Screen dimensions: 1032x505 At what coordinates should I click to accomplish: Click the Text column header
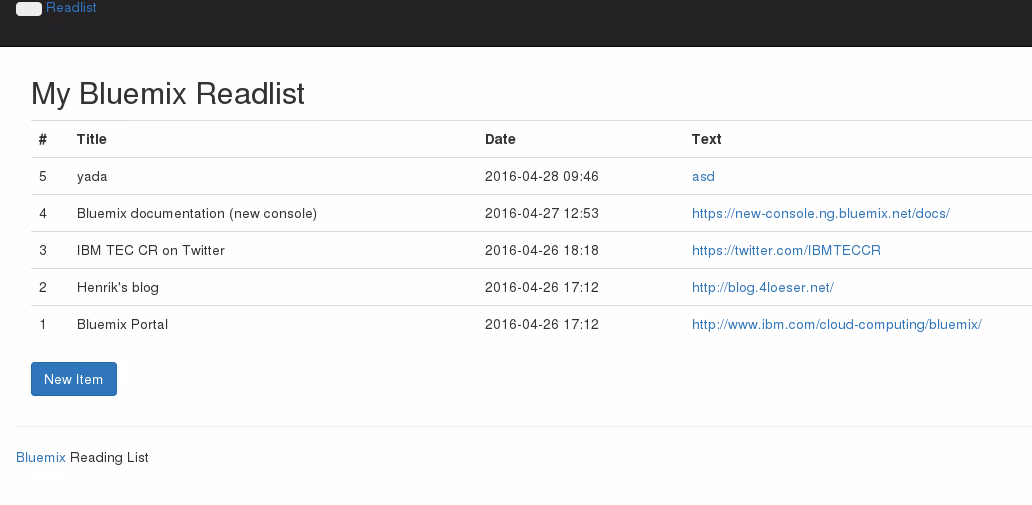tap(706, 139)
